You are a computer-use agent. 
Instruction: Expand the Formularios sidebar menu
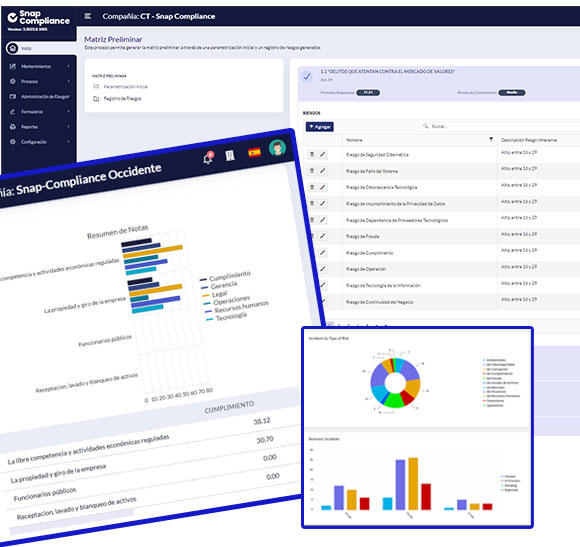click(x=40, y=112)
